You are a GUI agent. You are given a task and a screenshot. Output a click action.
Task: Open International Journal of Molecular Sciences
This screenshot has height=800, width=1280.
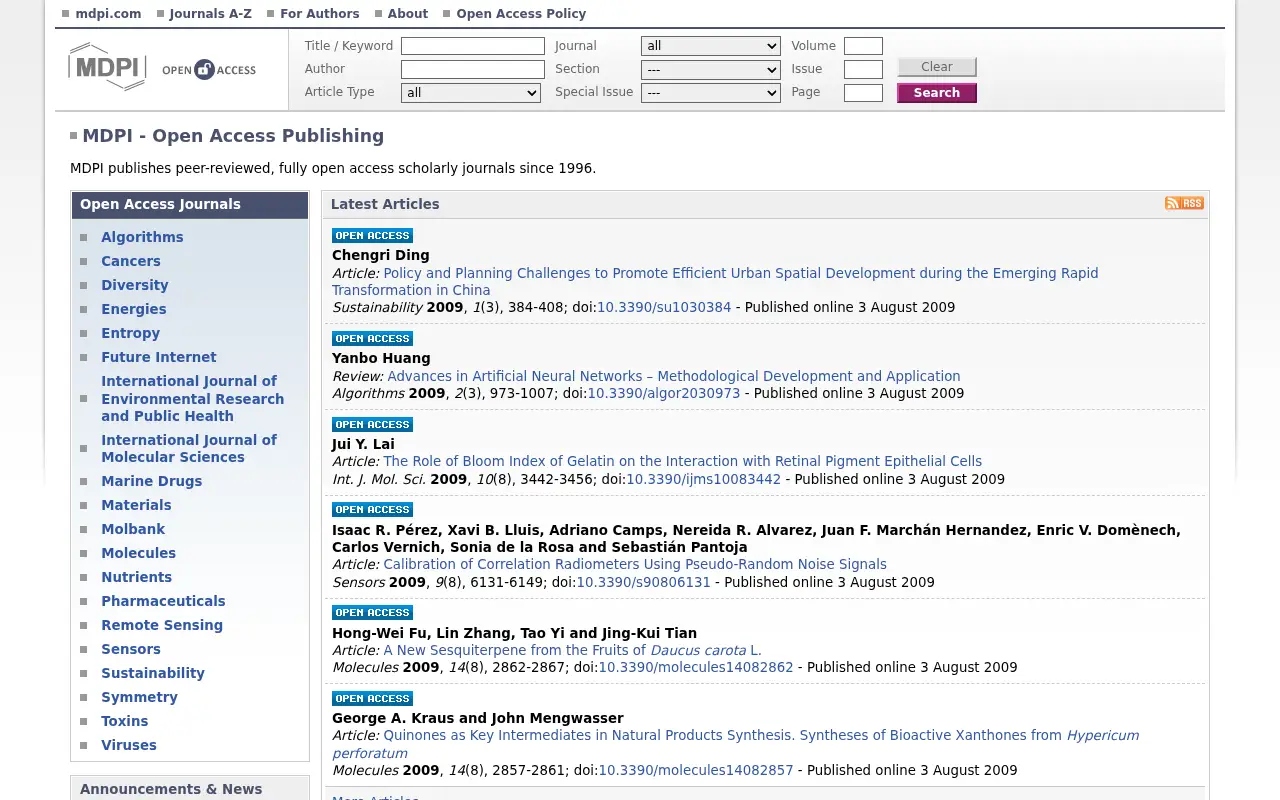click(189, 449)
